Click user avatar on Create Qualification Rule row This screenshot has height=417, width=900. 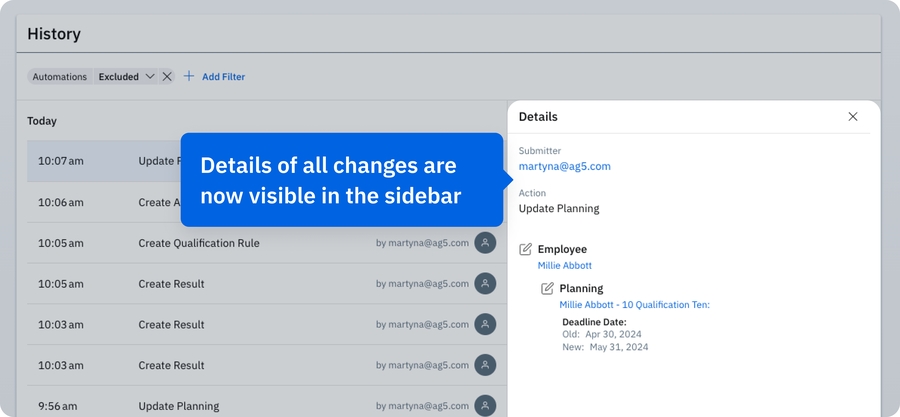pos(485,243)
